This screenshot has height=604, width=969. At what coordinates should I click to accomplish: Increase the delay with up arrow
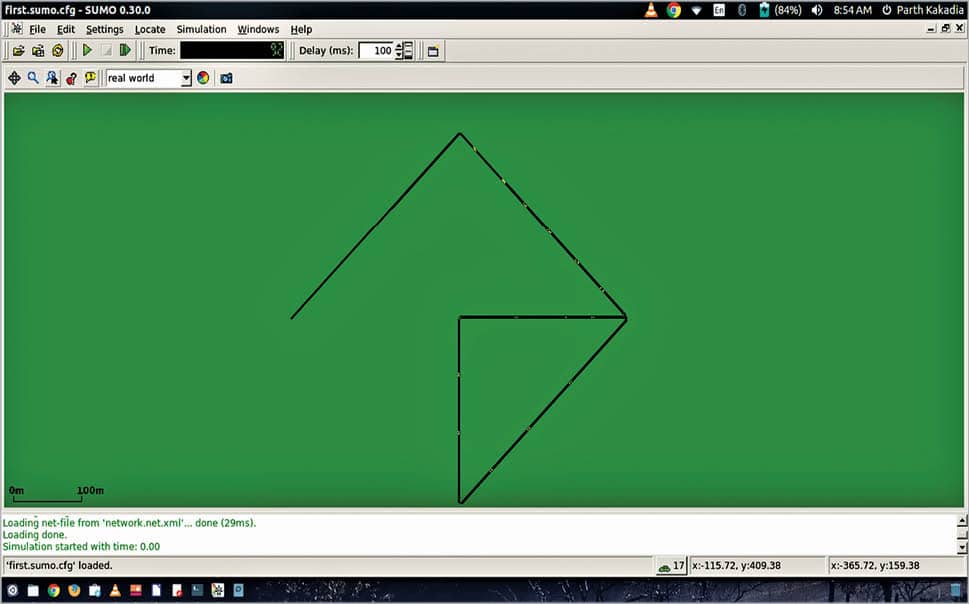click(x=399, y=46)
